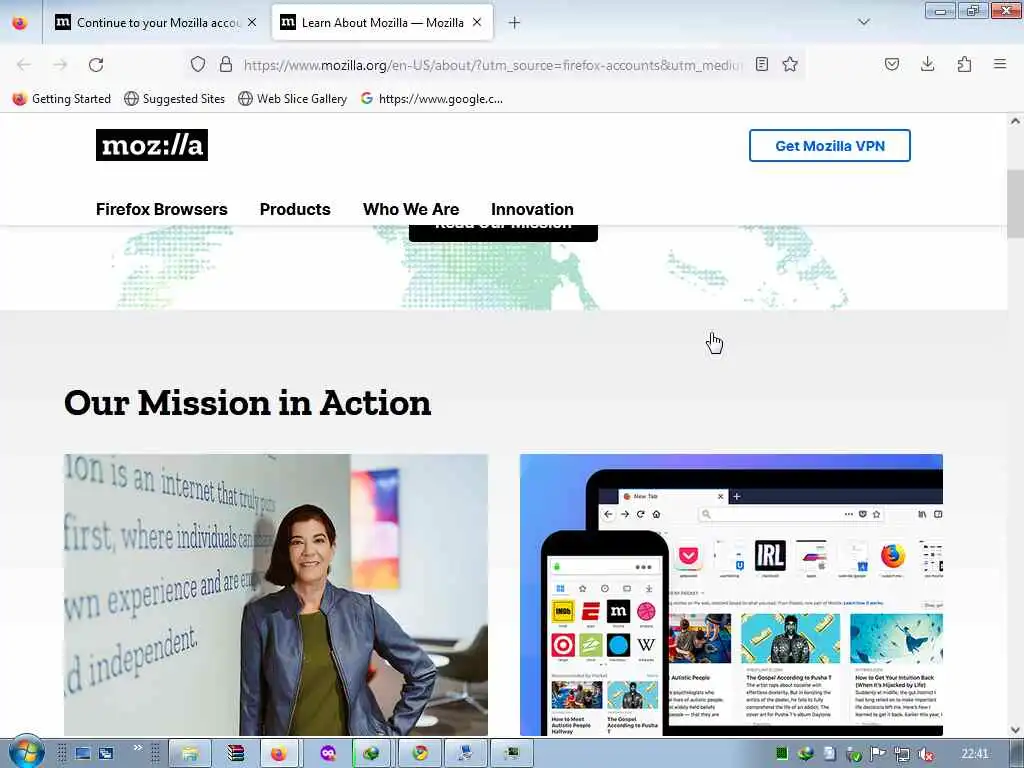The image size is (1024, 768).
Task: Click the vertical scrollbar thumb
Action: (1015, 204)
